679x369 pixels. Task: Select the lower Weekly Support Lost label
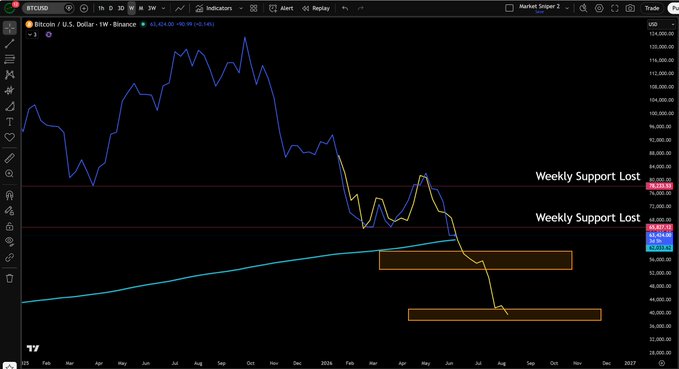pyautogui.click(x=588, y=217)
